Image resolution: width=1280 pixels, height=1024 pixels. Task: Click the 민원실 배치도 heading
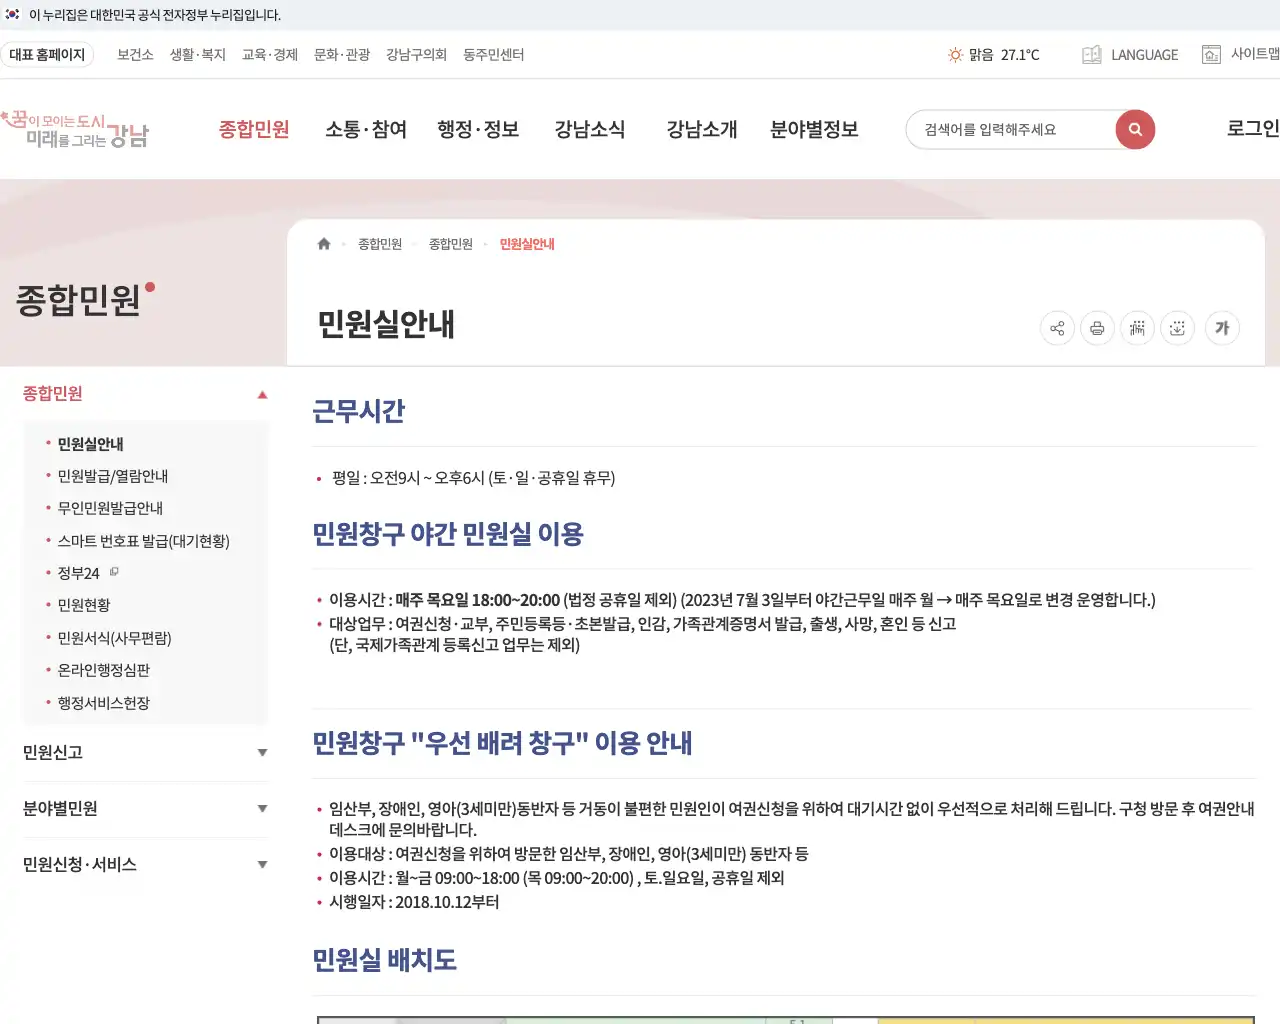click(385, 960)
